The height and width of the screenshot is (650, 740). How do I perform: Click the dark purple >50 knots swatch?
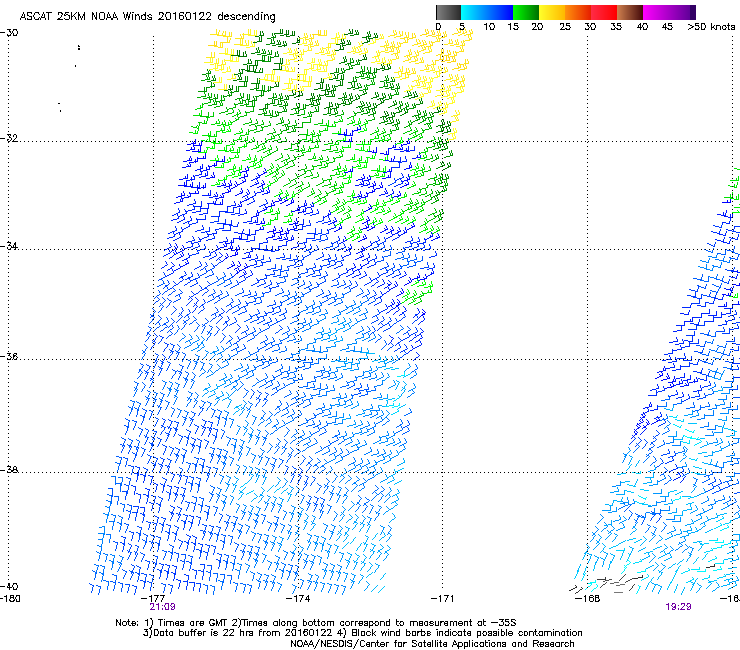[x=693, y=12]
